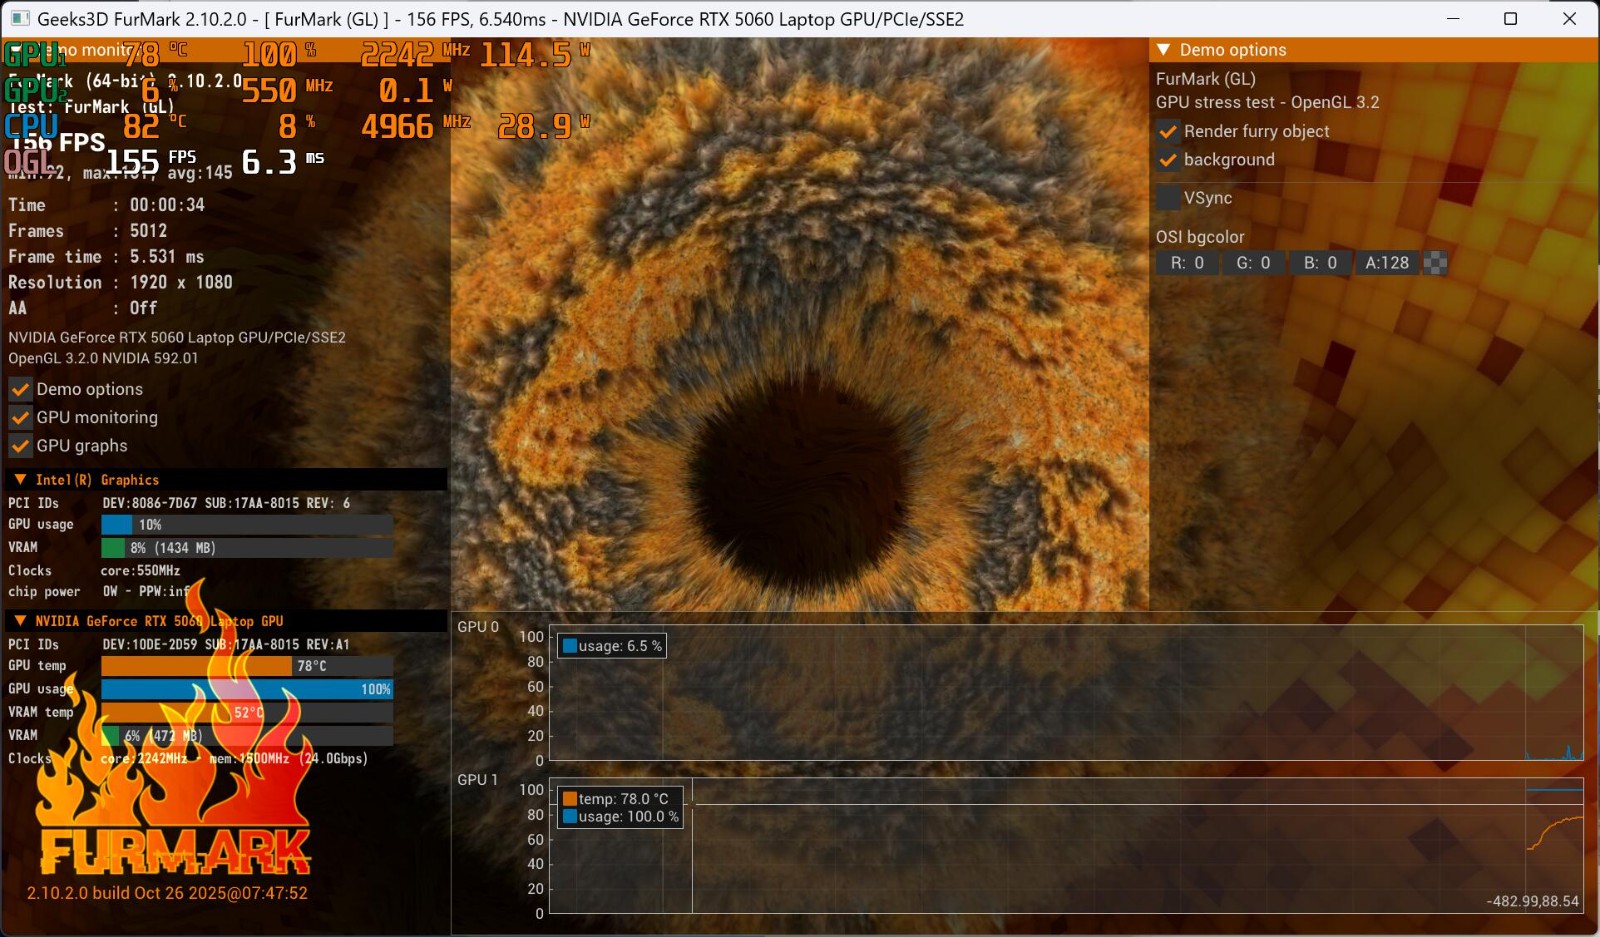The width and height of the screenshot is (1600, 937).
Task: Click the '28.9 W' power readout
Action: [x=544, y=127]
